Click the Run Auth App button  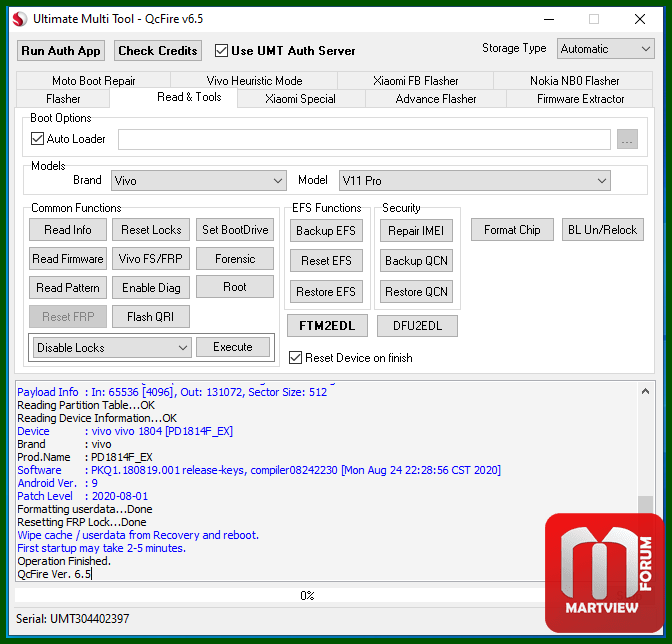[61, 51]
